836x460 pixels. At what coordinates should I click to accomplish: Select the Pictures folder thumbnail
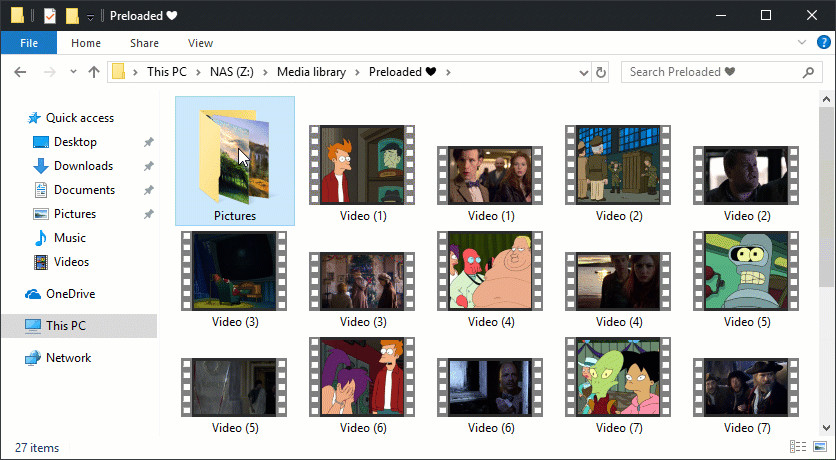pyautogui.click(x=235, y=161)
